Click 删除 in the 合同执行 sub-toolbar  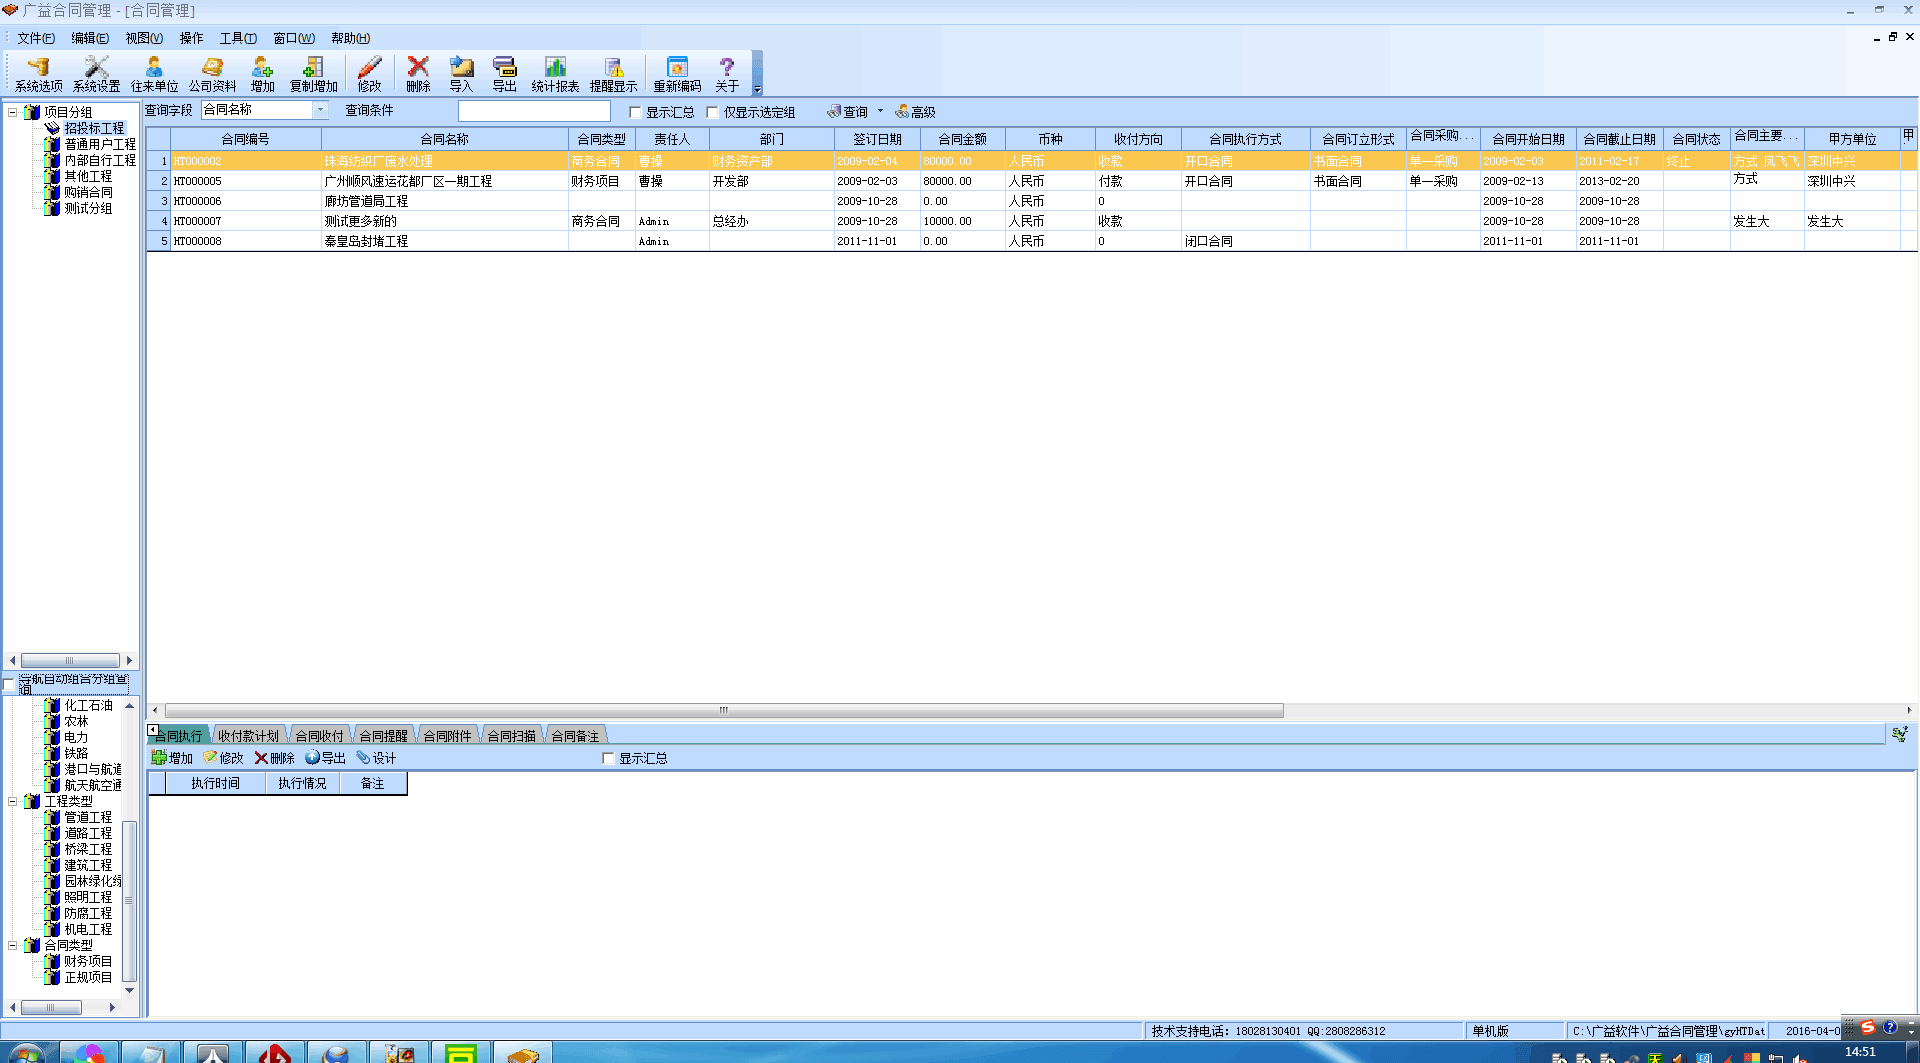click(274, 758)
